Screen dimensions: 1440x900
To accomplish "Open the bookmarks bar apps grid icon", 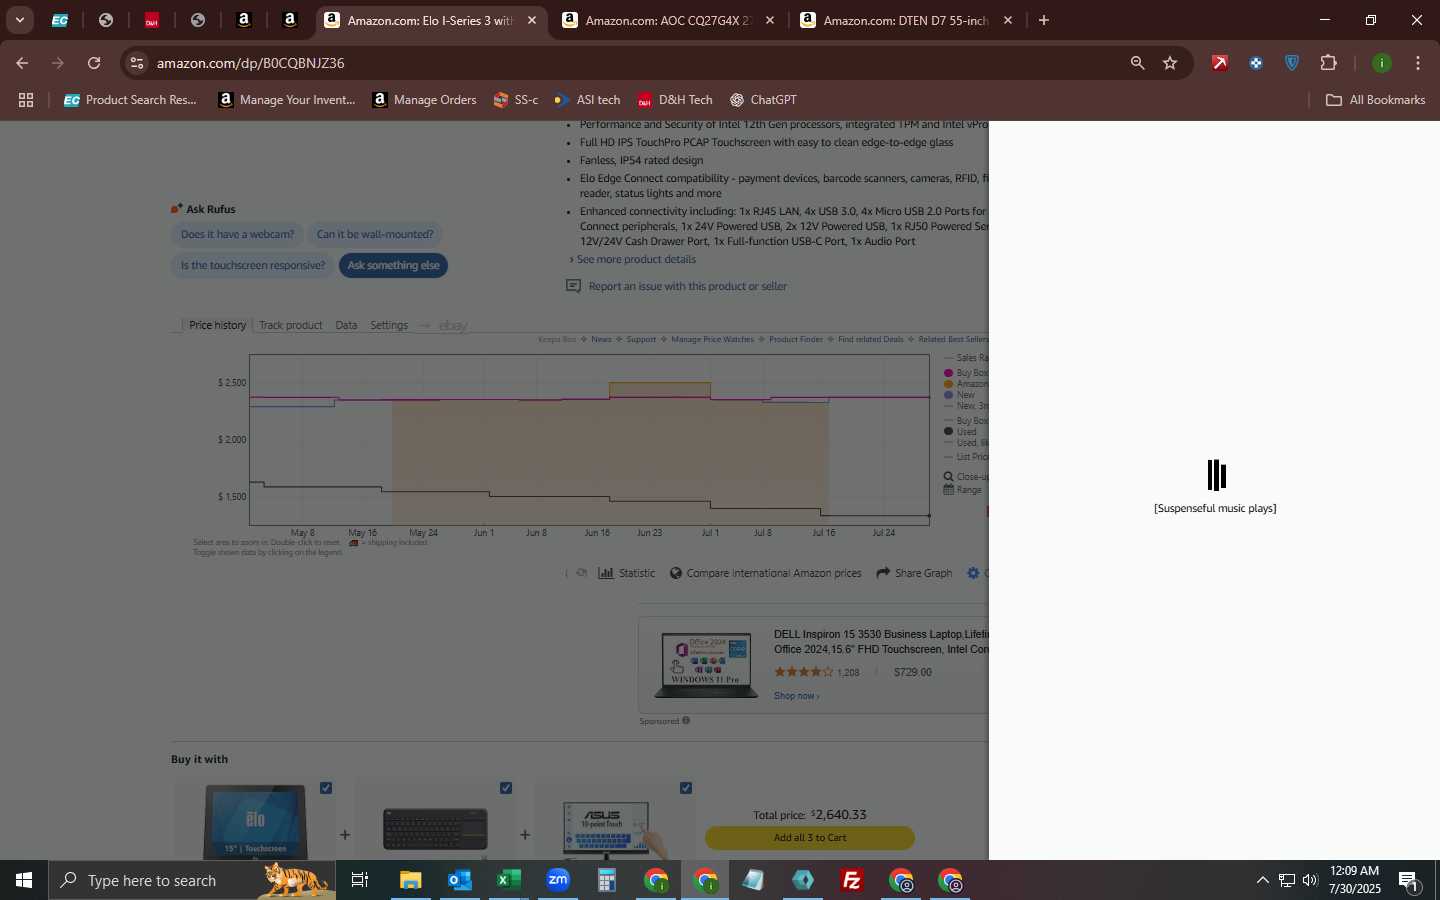I will pos(26,100).
